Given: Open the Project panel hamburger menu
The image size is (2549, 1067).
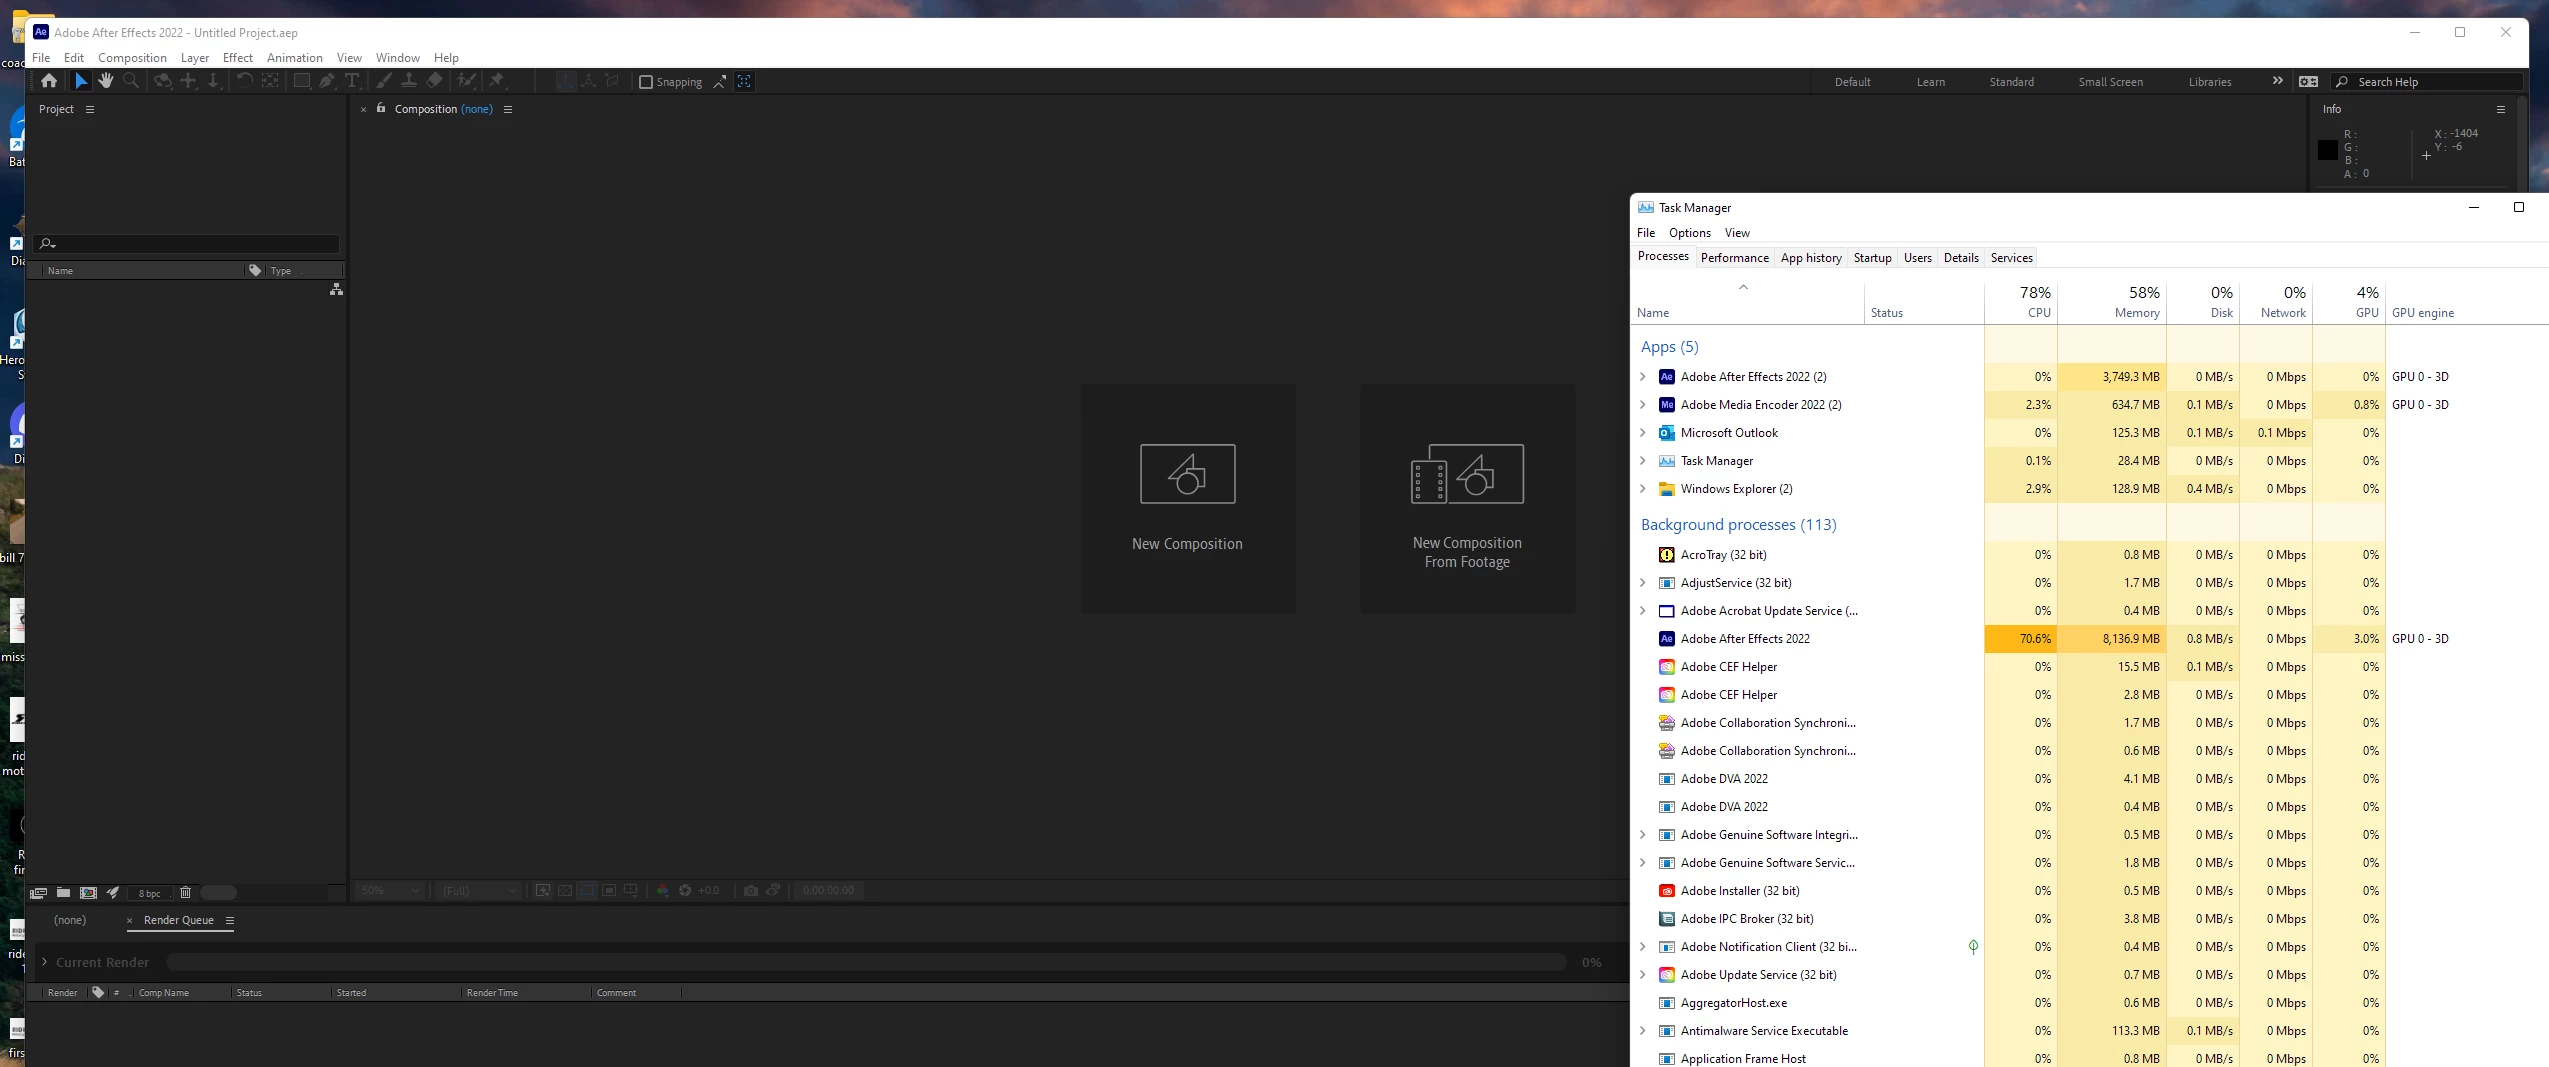Looking at the screenshot, I should point(90,109).
